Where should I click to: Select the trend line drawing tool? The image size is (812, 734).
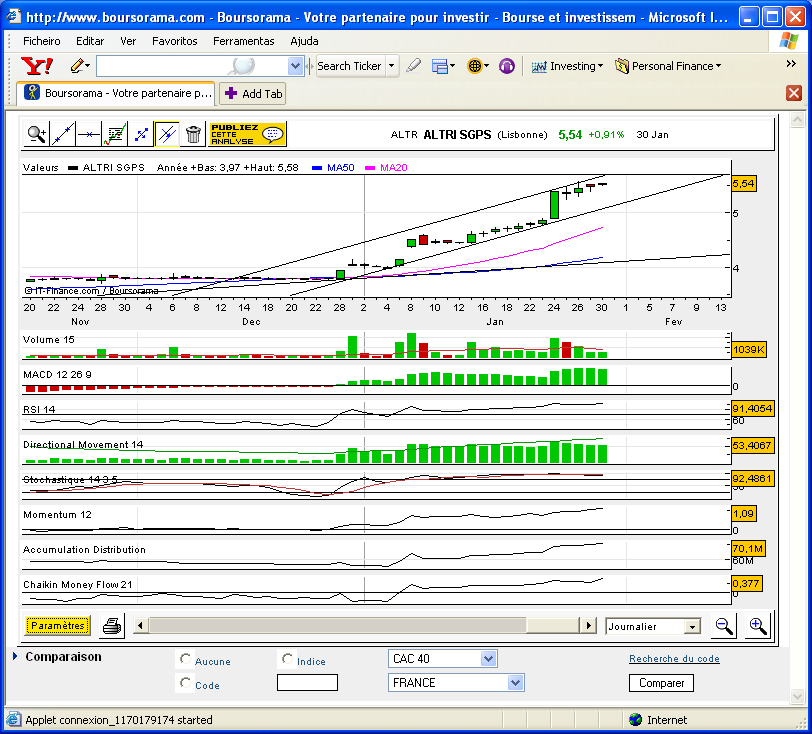pos(63,135)
